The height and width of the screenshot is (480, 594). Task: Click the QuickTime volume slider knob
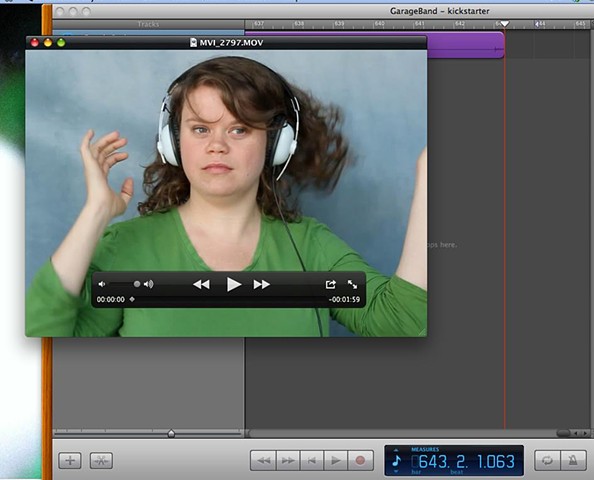click(x=137, y=284)
